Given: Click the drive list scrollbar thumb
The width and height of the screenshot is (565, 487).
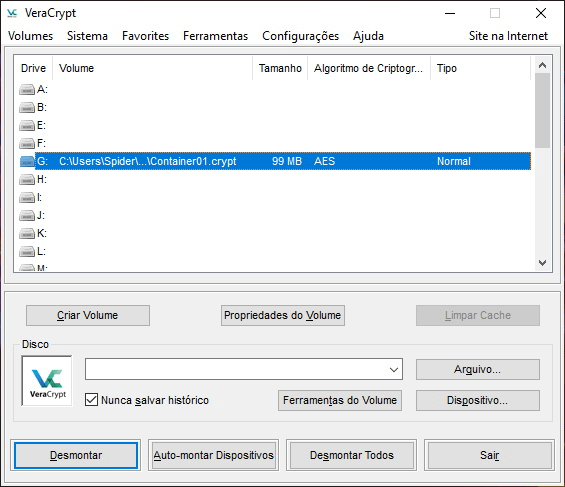Looking at the screenshot, I should tap(542, 110).
